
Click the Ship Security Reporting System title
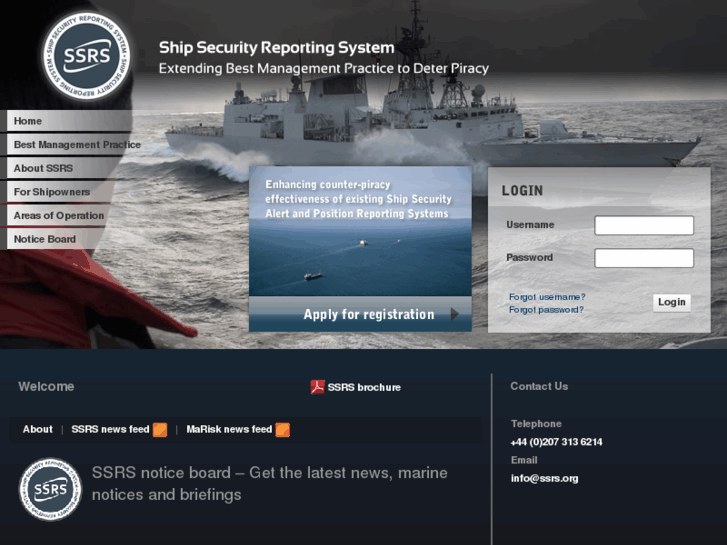point(277,48)
